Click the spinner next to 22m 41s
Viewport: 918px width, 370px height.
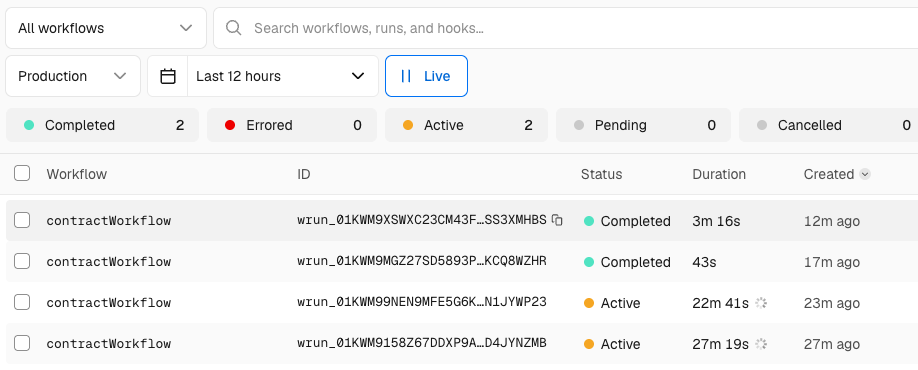pos(761,303)
